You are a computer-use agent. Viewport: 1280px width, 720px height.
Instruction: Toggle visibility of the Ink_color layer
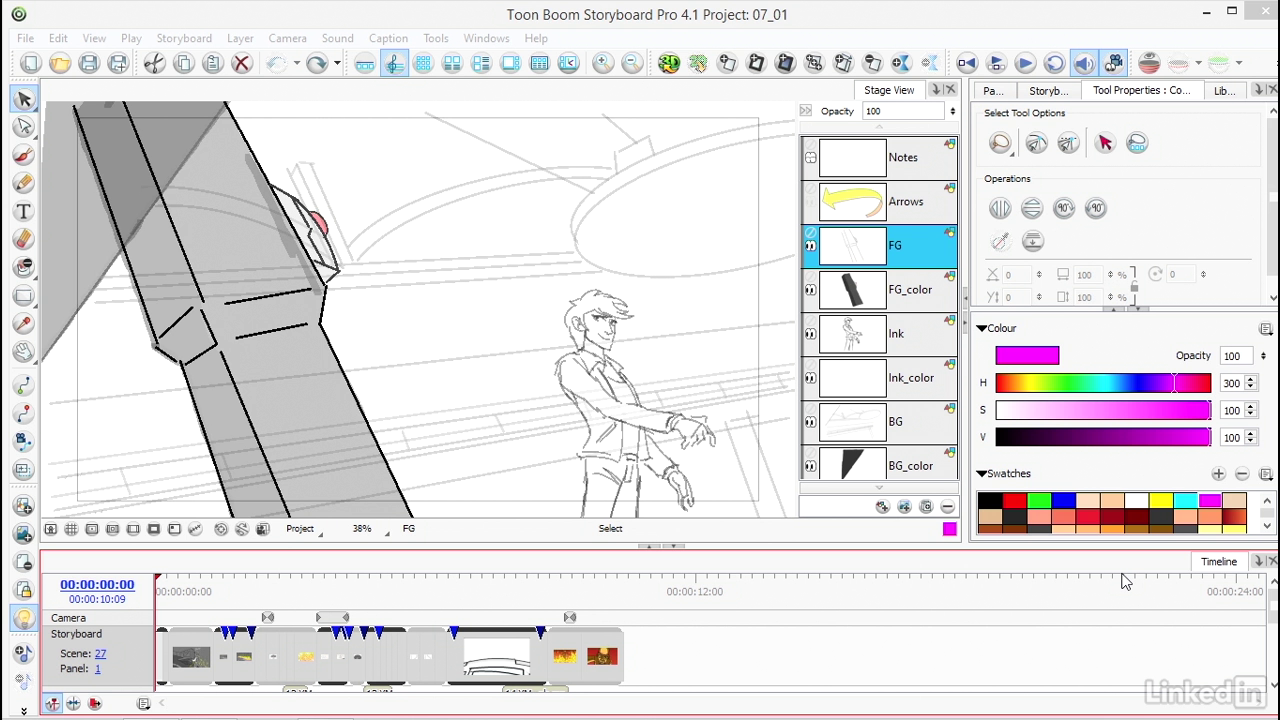click(811, 378)
